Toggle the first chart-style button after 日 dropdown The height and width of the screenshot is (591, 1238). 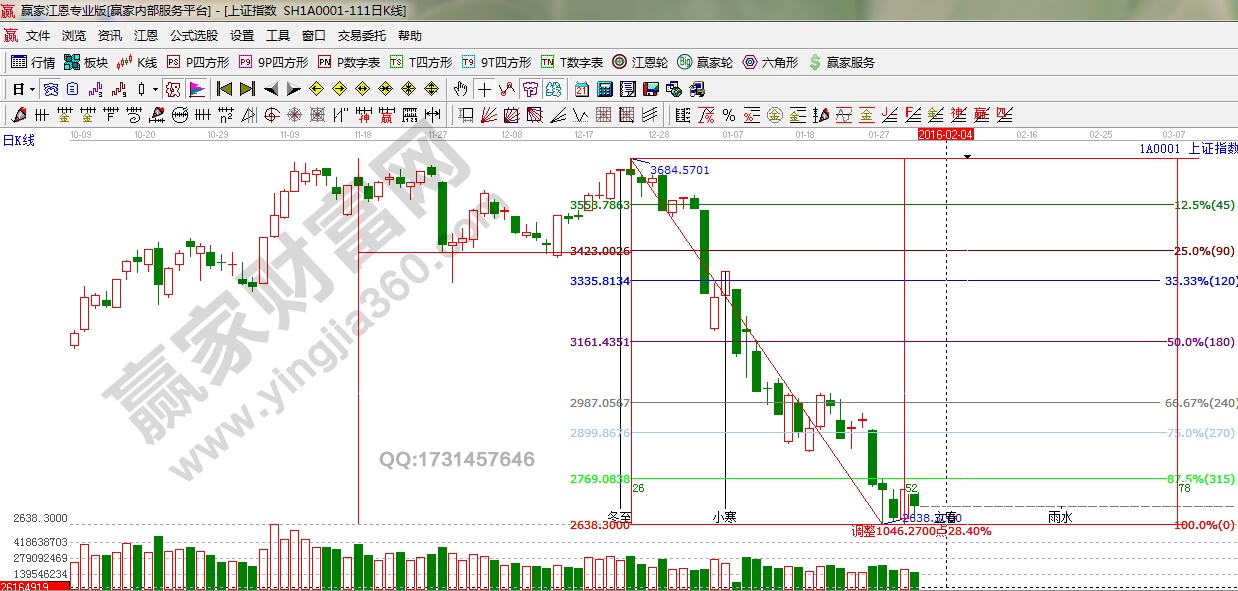tap(49, 89)
